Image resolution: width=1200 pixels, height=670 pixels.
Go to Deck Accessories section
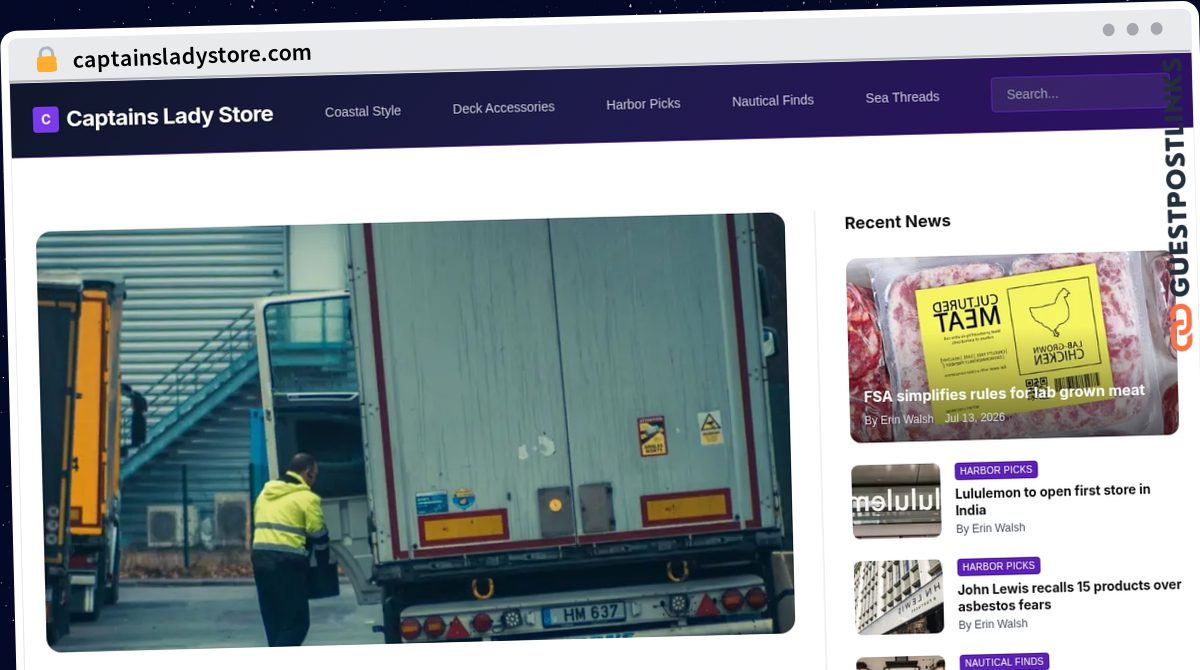point(503,107)
